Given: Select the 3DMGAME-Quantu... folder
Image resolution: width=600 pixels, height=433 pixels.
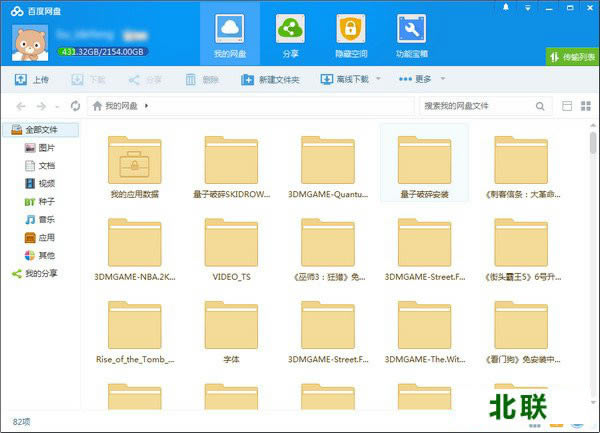Looking at the screenshot, I should point(328,167).
